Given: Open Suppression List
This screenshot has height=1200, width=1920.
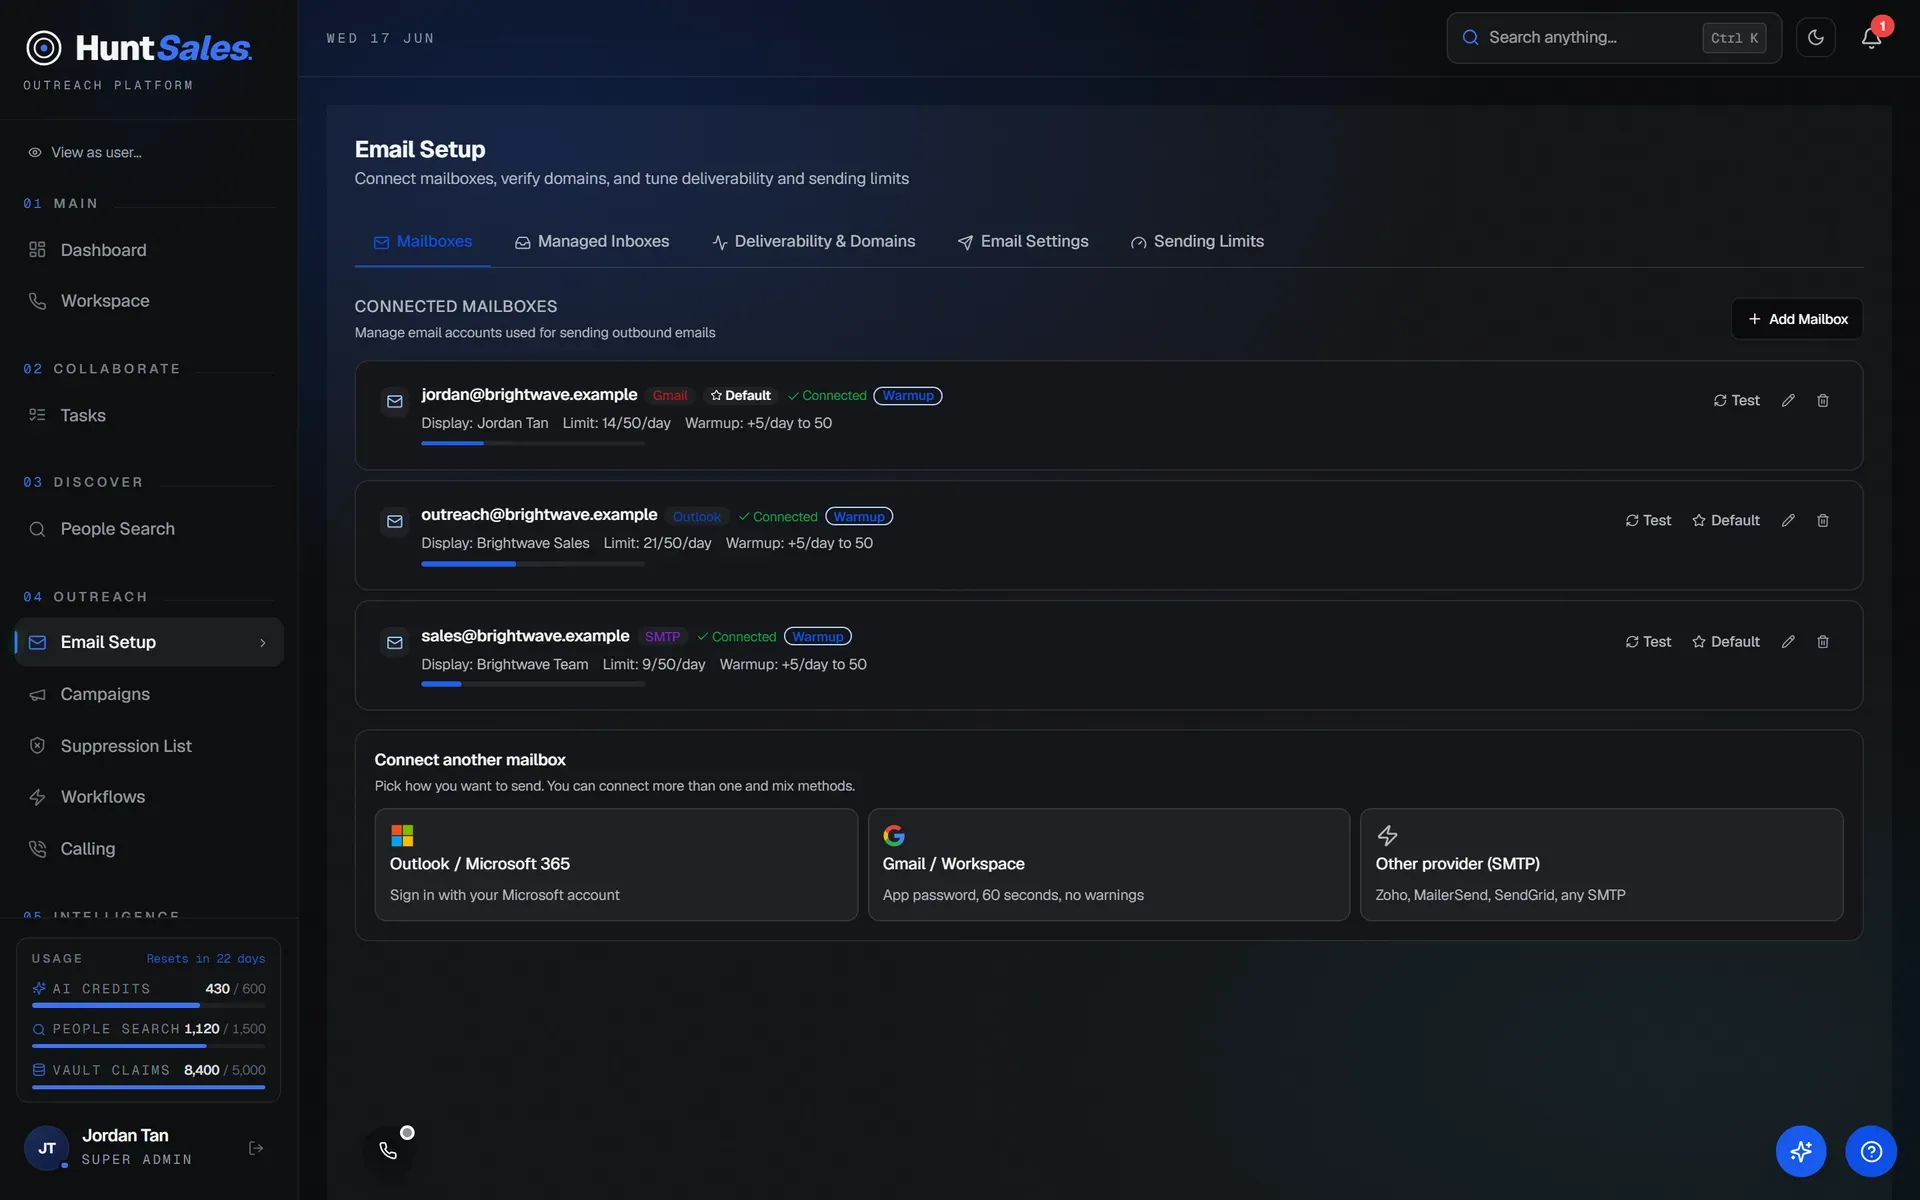Looking at the screenshot, I should (x=148, y=746).
